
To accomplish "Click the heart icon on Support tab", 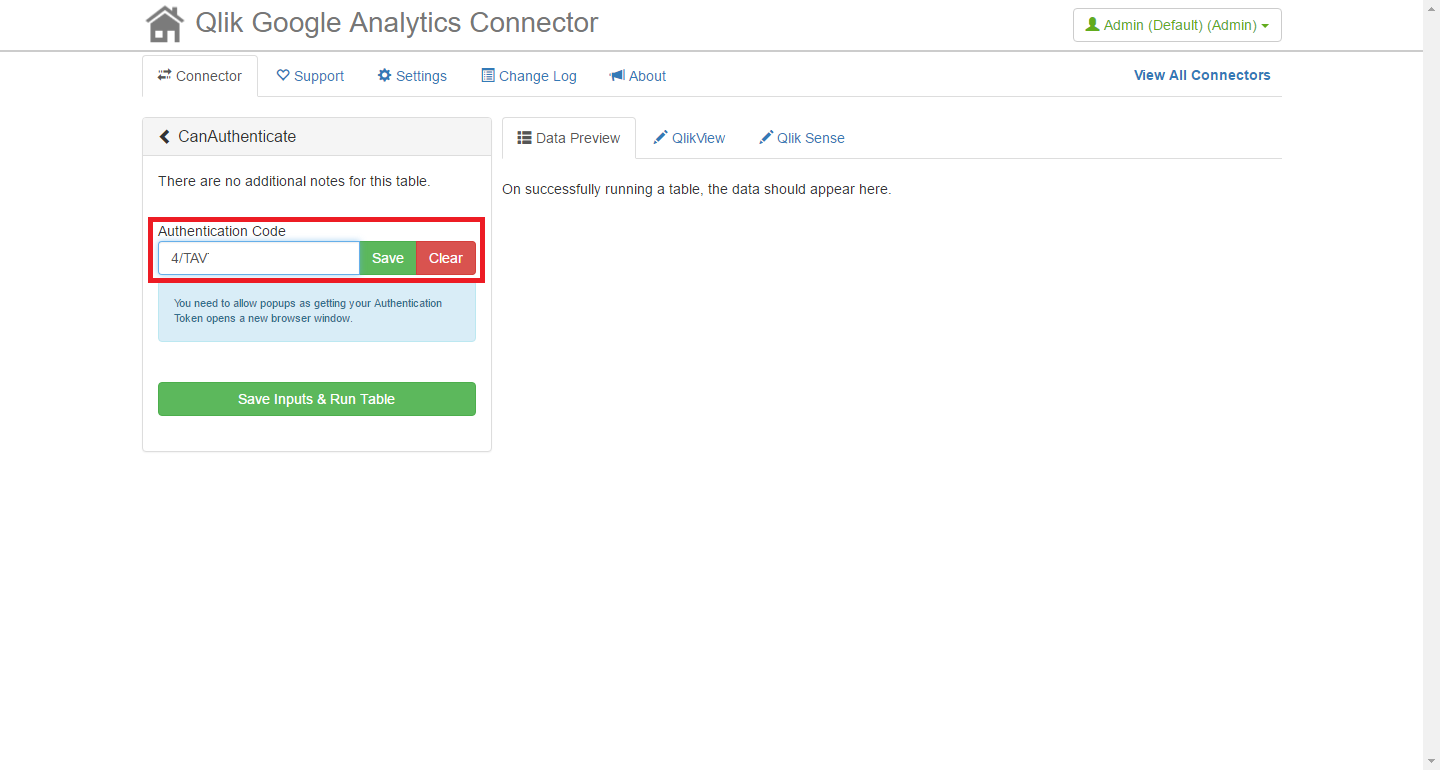I will click(283, 76).
